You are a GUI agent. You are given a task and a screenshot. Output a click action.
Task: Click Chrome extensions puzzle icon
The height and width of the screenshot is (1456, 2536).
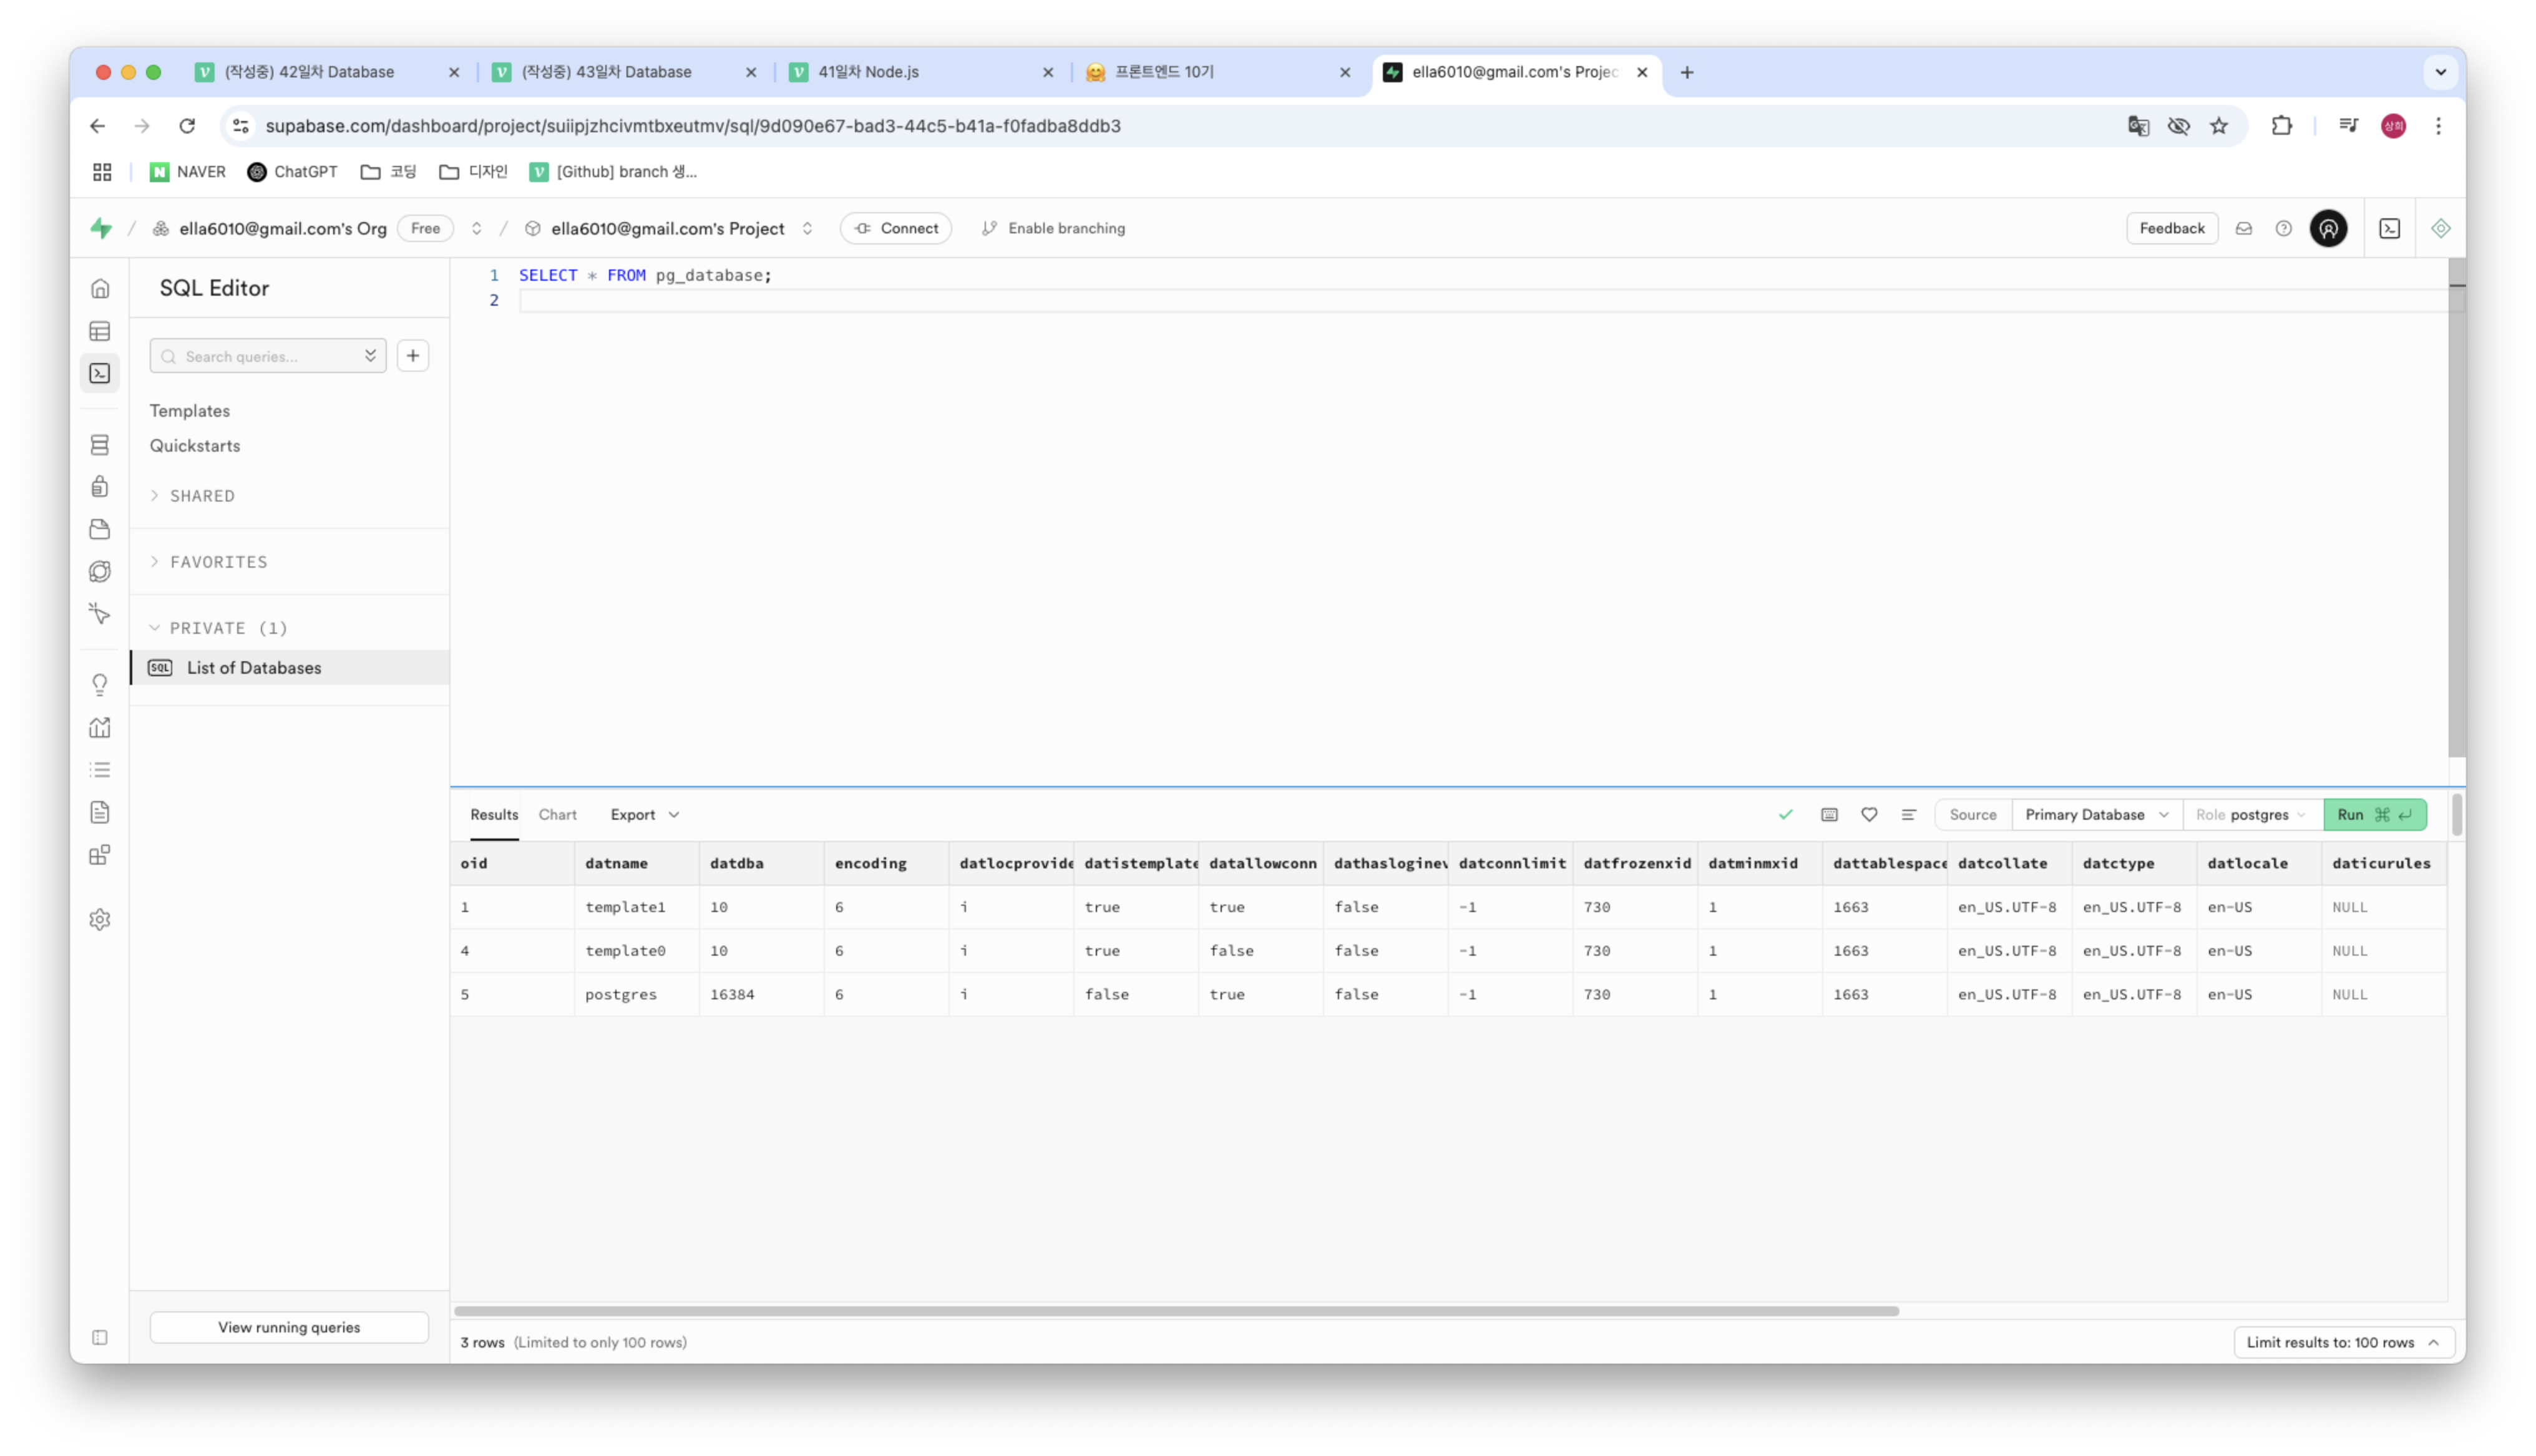[2281, 126]
